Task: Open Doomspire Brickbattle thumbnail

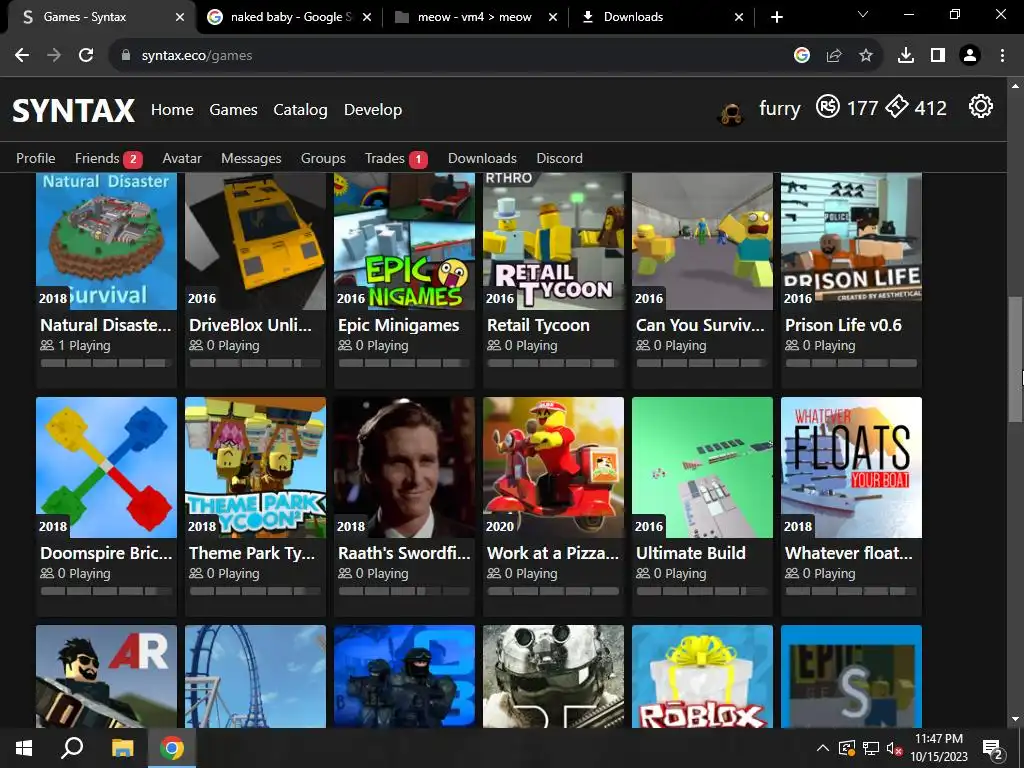Action: [x=106, y=468]
